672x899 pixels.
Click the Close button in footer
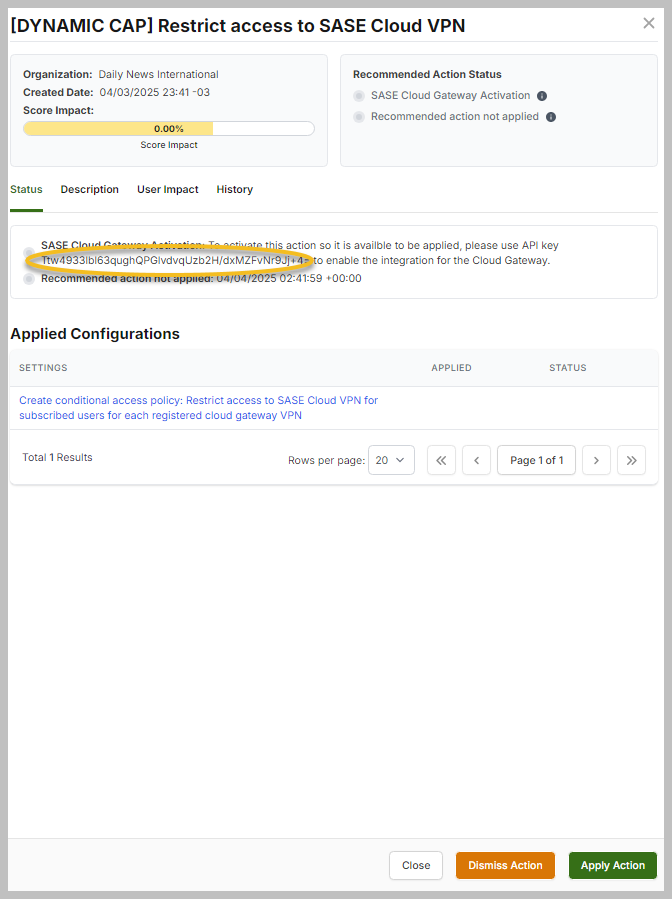[416, 865]
